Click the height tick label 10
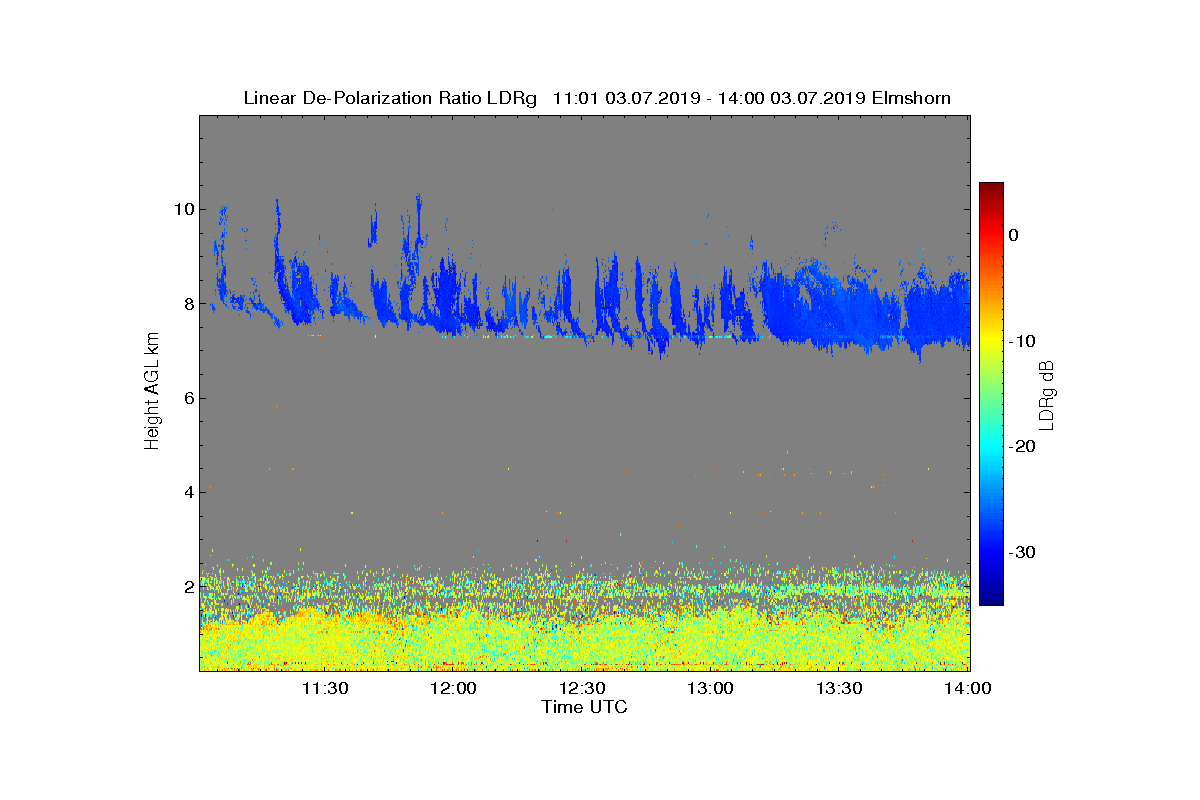Image resolution: width=1200 pixels, height=800 pixels. (182, 209)
